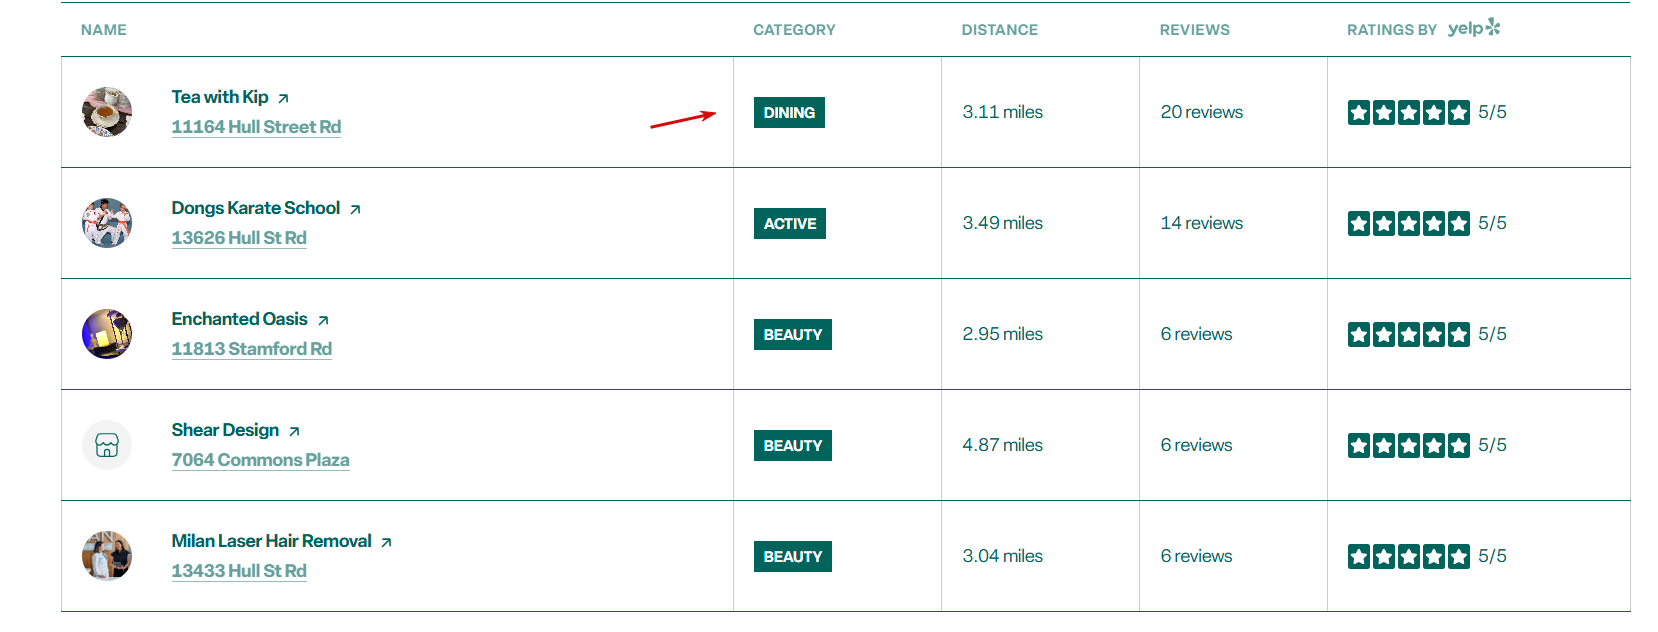Click external link arrow beside Milan Laser Hair Removal
Image resolution: width=1658 pixels, height=632 pixels.
[386, 542]
